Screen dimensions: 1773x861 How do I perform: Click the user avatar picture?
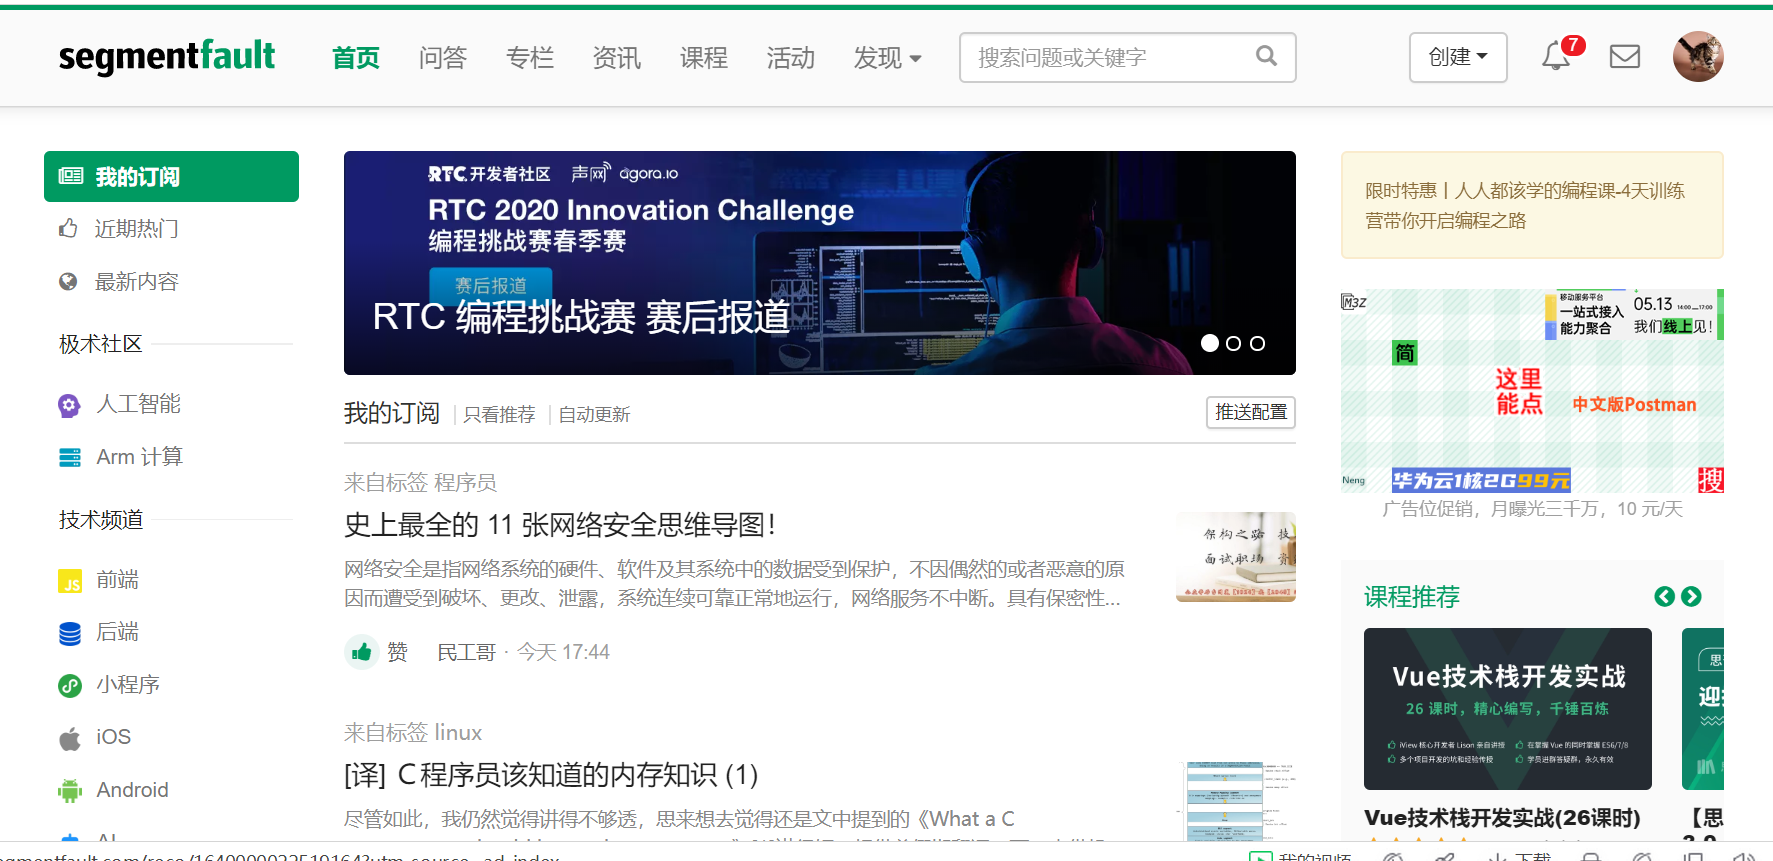click(1698, 56)
